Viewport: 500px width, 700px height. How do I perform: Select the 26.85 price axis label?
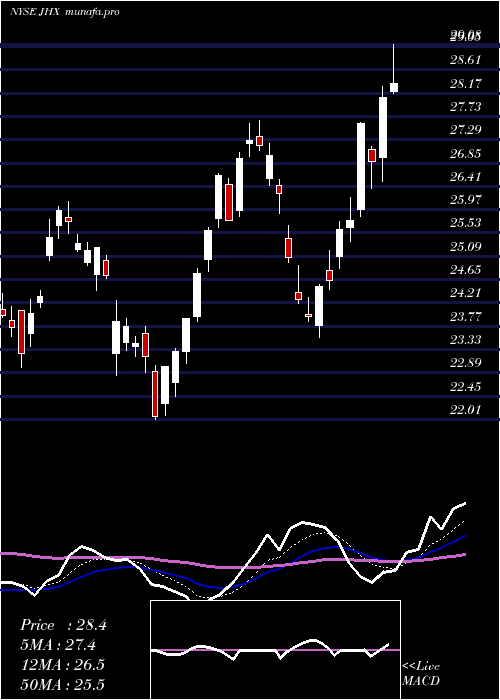[465, 154]
